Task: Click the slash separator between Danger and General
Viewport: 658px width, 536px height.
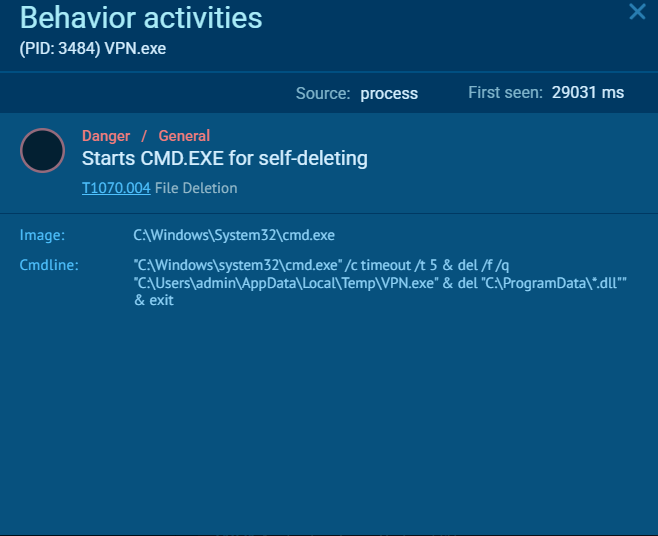Action: click(144, 136)
